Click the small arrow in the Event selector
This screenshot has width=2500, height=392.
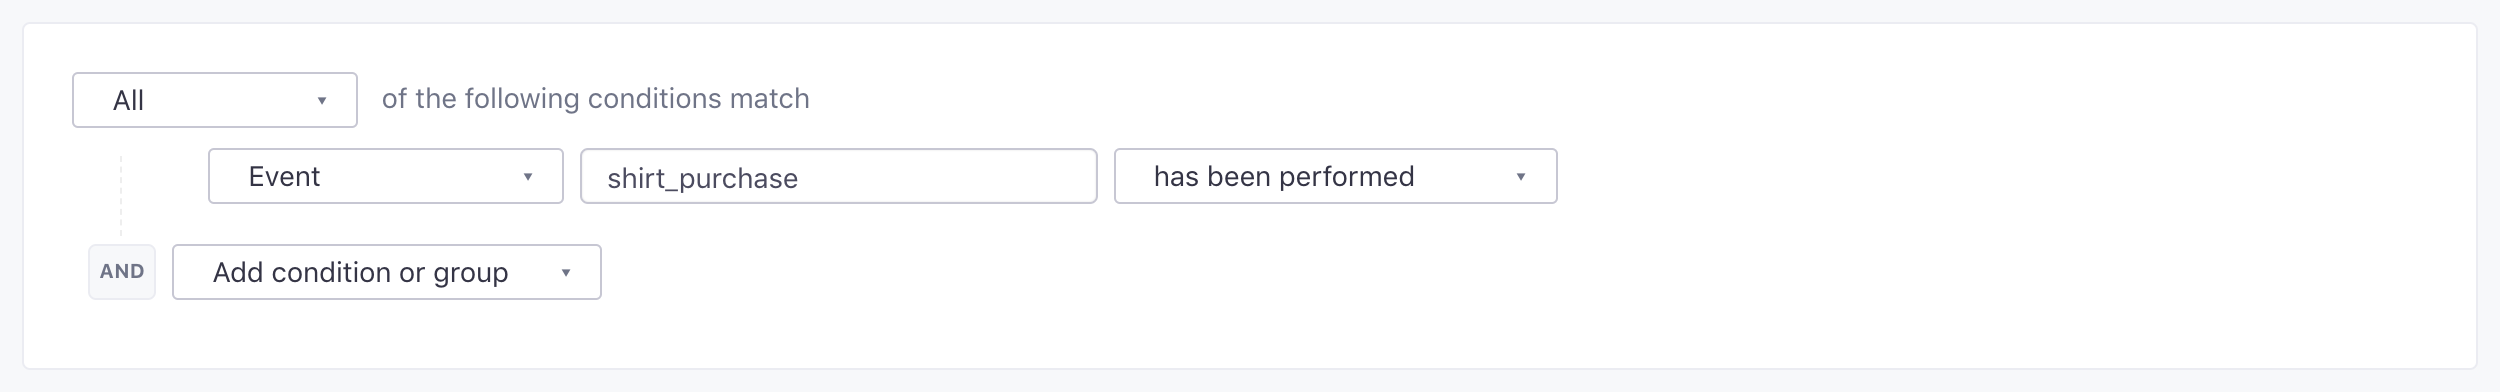tap(528, 177)
